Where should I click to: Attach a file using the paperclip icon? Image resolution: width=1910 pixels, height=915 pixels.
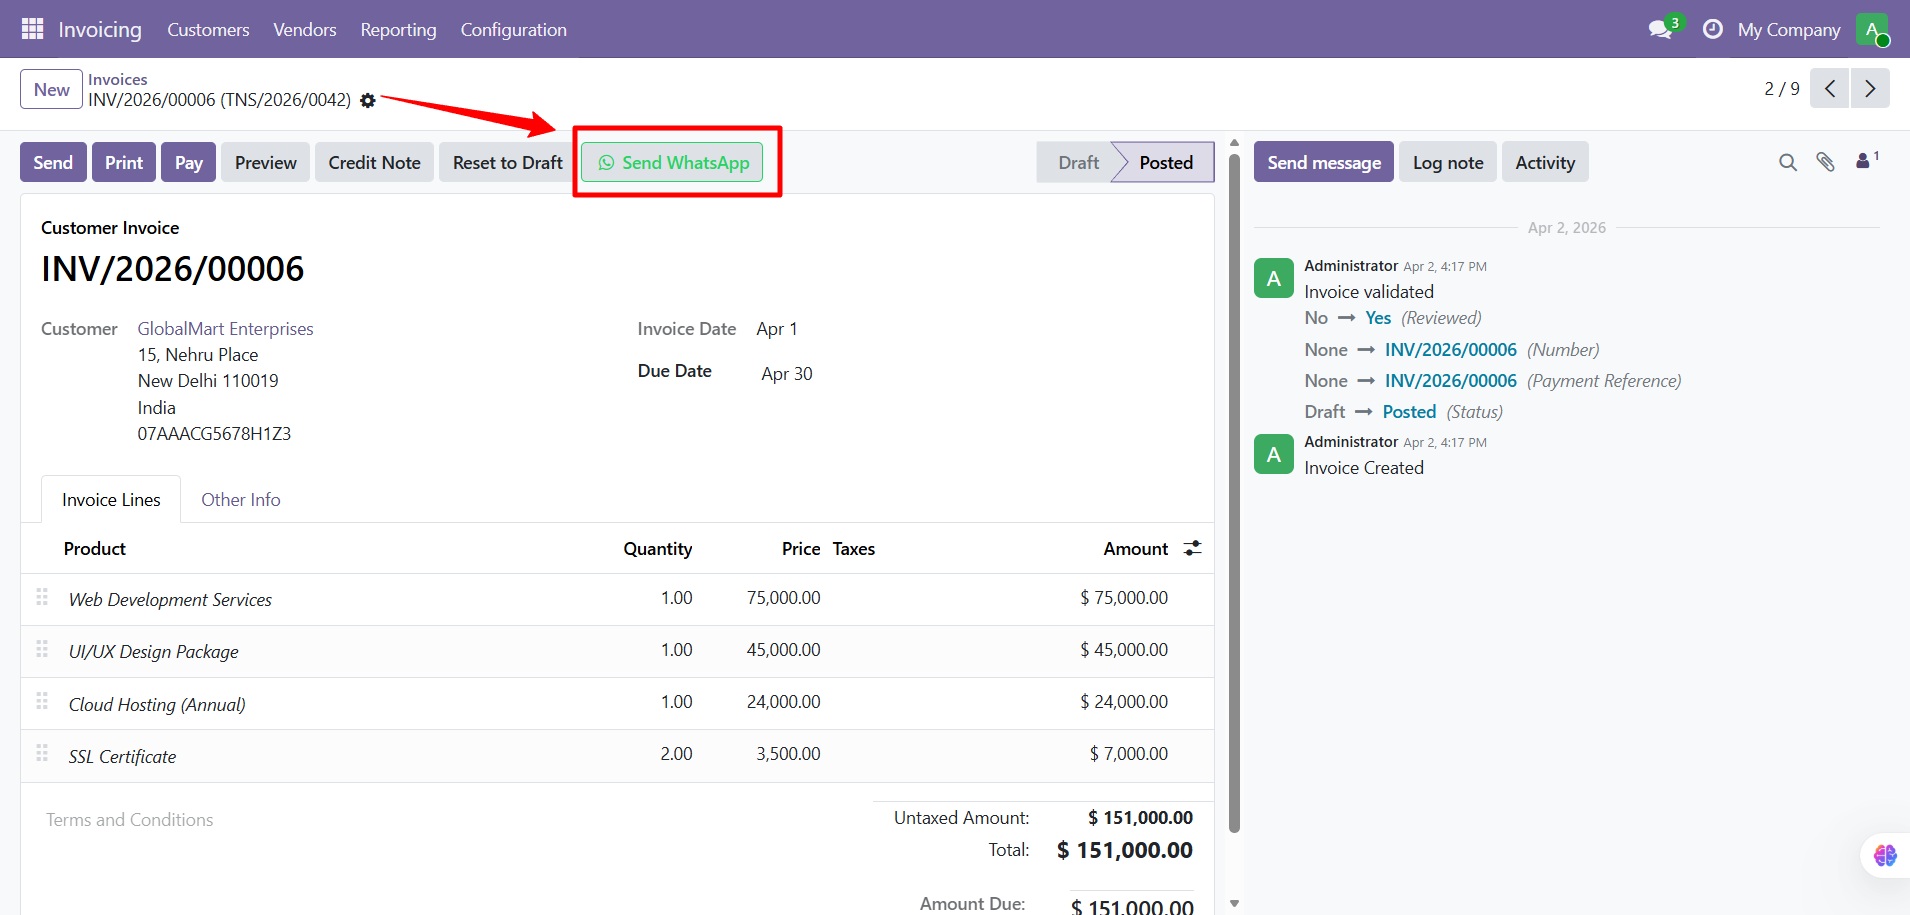coord(1826,161)
